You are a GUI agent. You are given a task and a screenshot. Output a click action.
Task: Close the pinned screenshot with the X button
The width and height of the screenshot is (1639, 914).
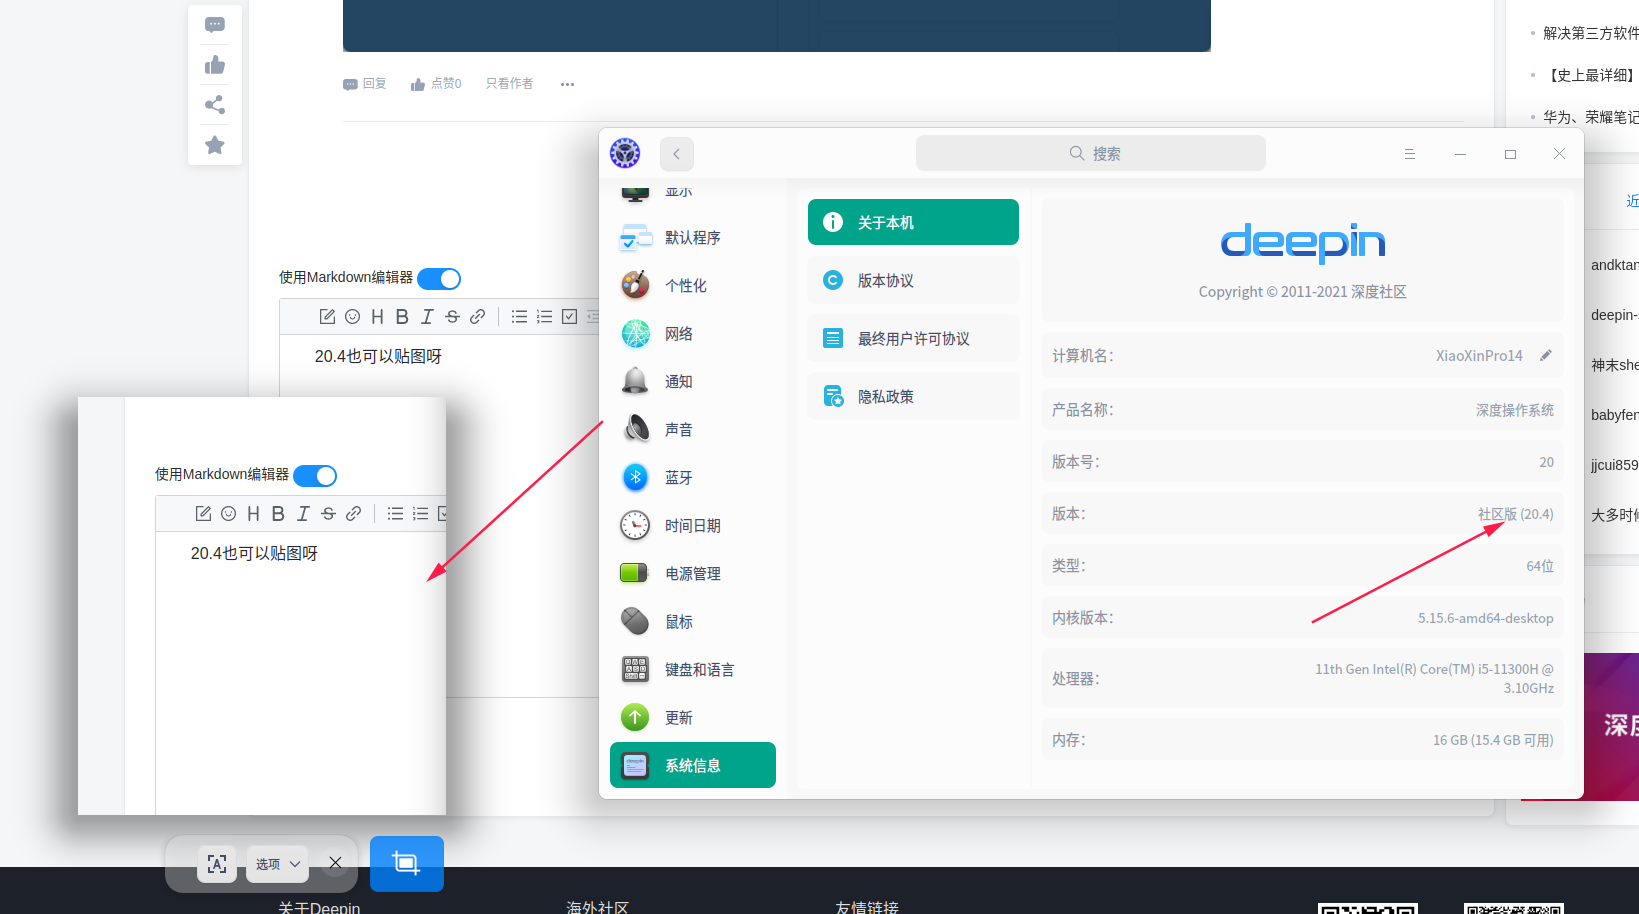[x=335, y=863]
